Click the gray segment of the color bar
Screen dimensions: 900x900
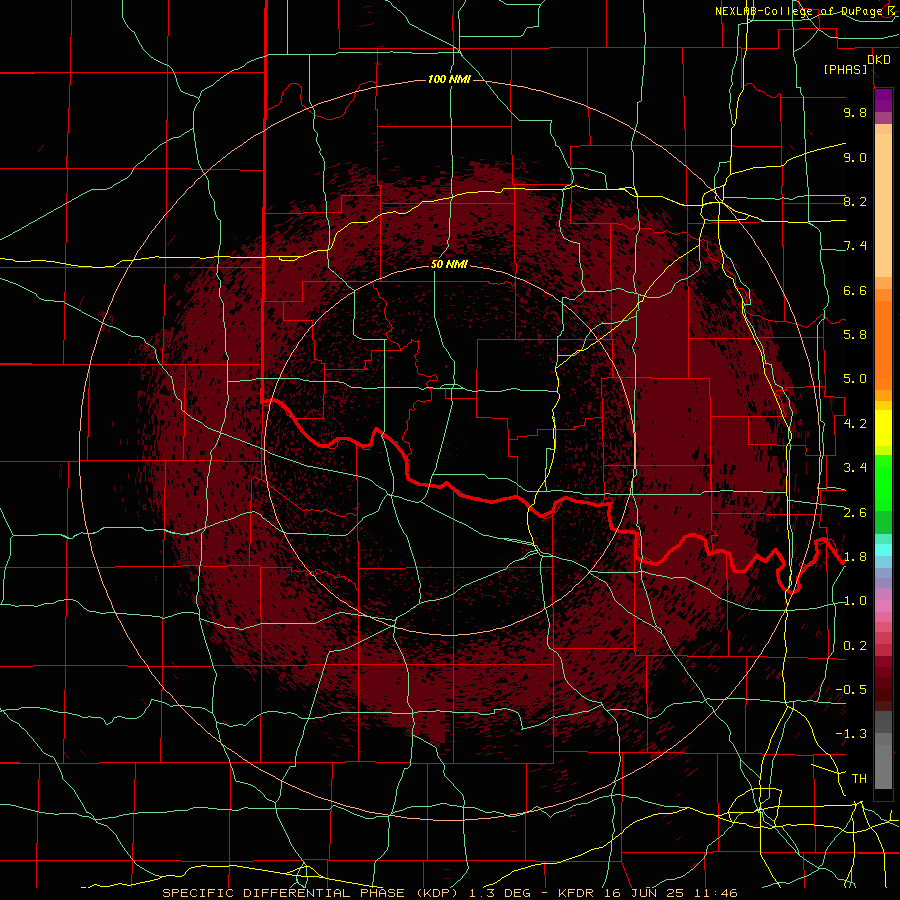(x=883, y=752)
